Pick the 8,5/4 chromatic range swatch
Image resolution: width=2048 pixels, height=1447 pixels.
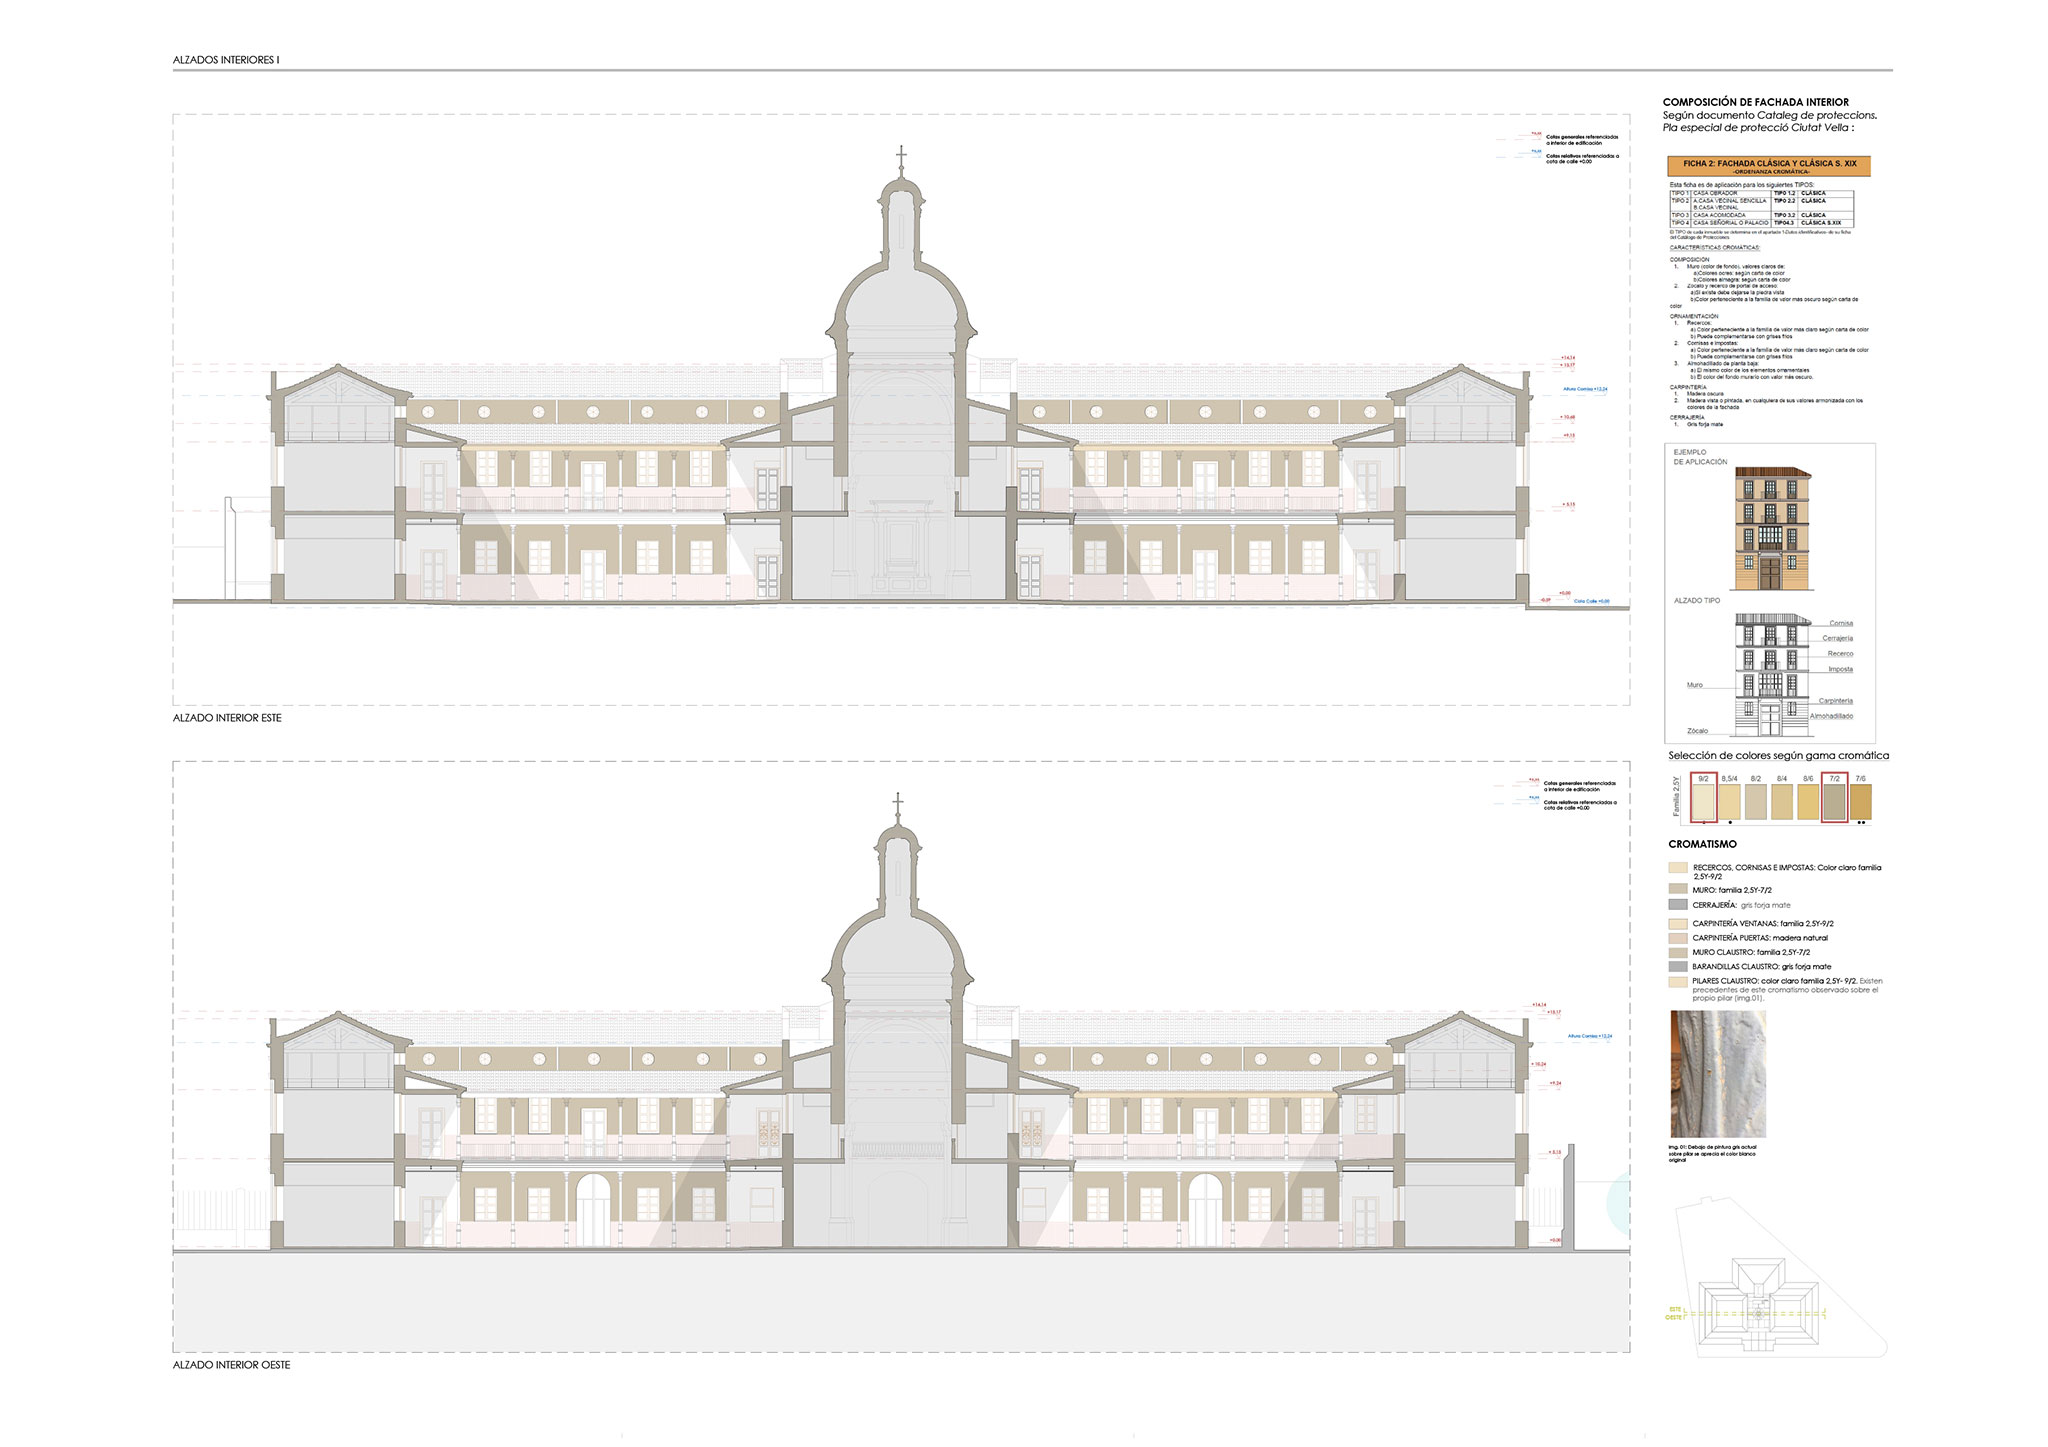1729,801
